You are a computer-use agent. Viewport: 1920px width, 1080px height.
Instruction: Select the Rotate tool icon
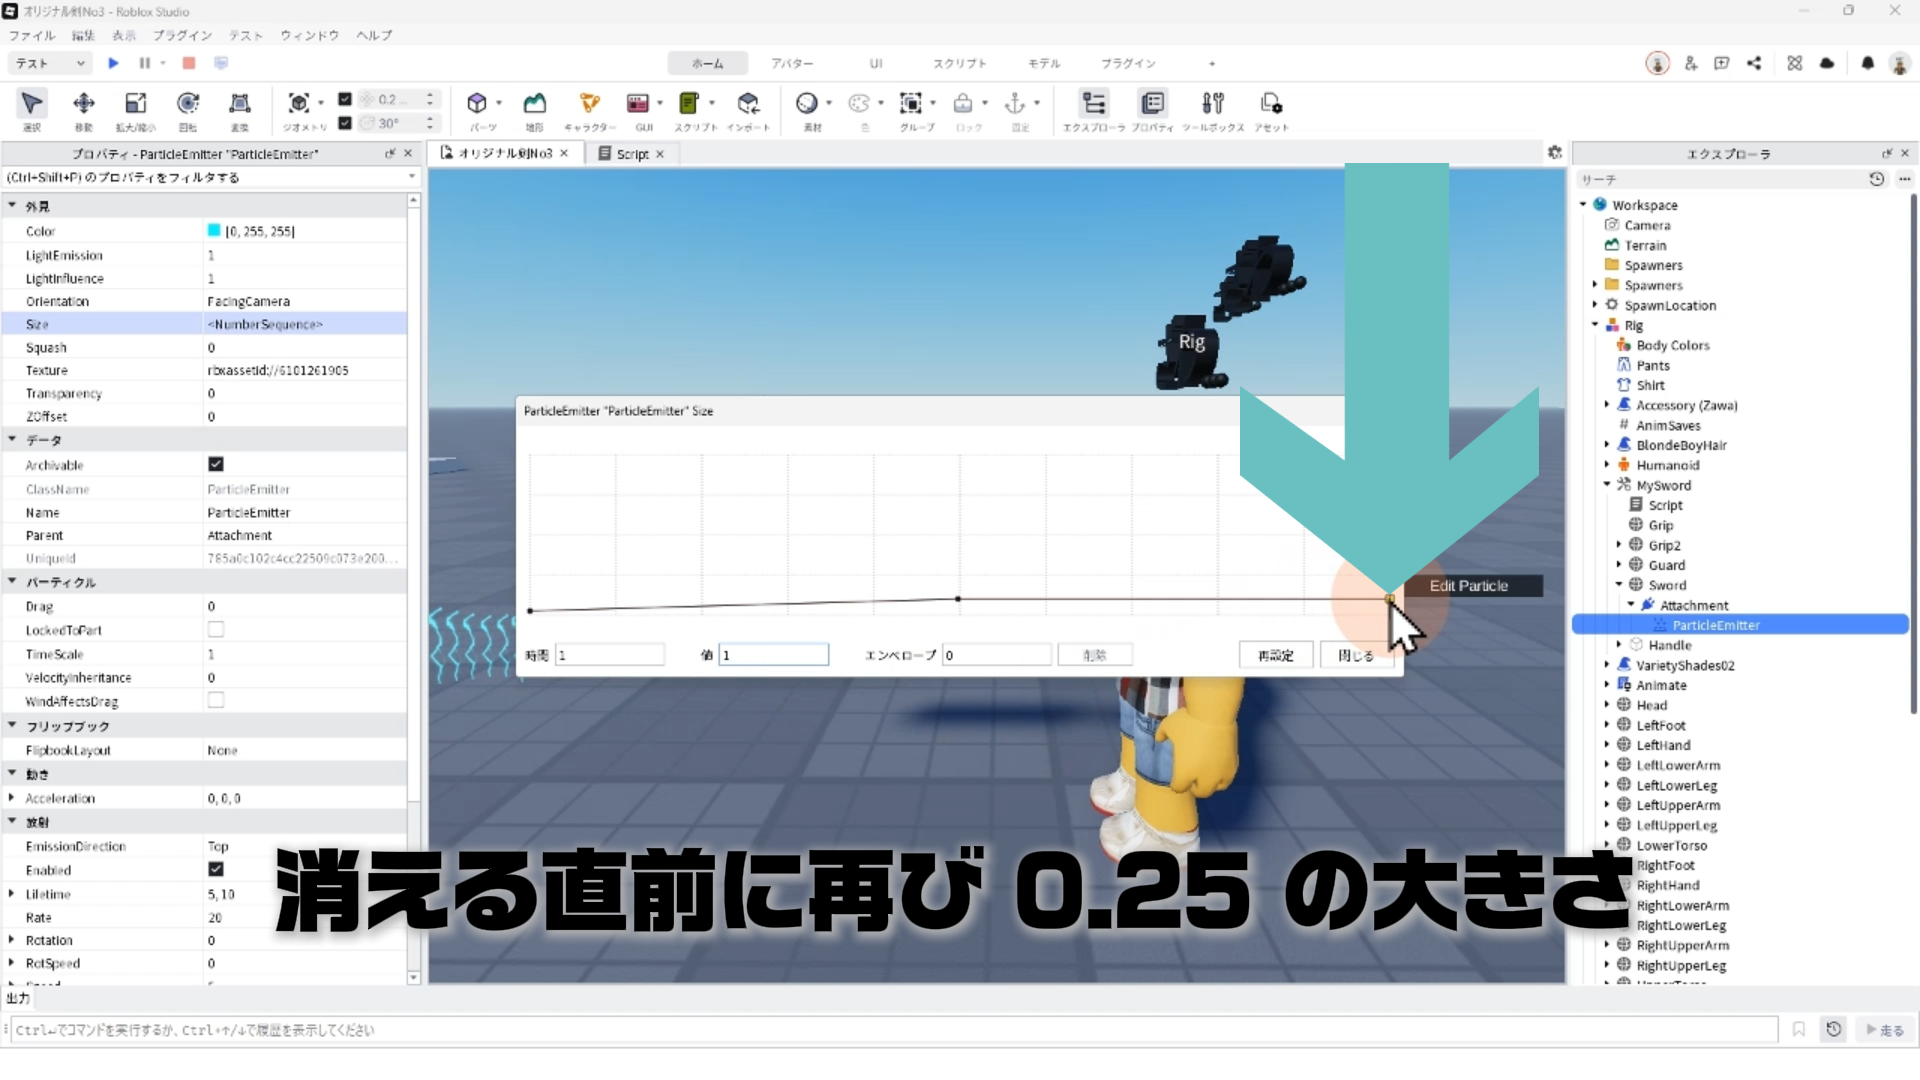click(x=187, y=104)
